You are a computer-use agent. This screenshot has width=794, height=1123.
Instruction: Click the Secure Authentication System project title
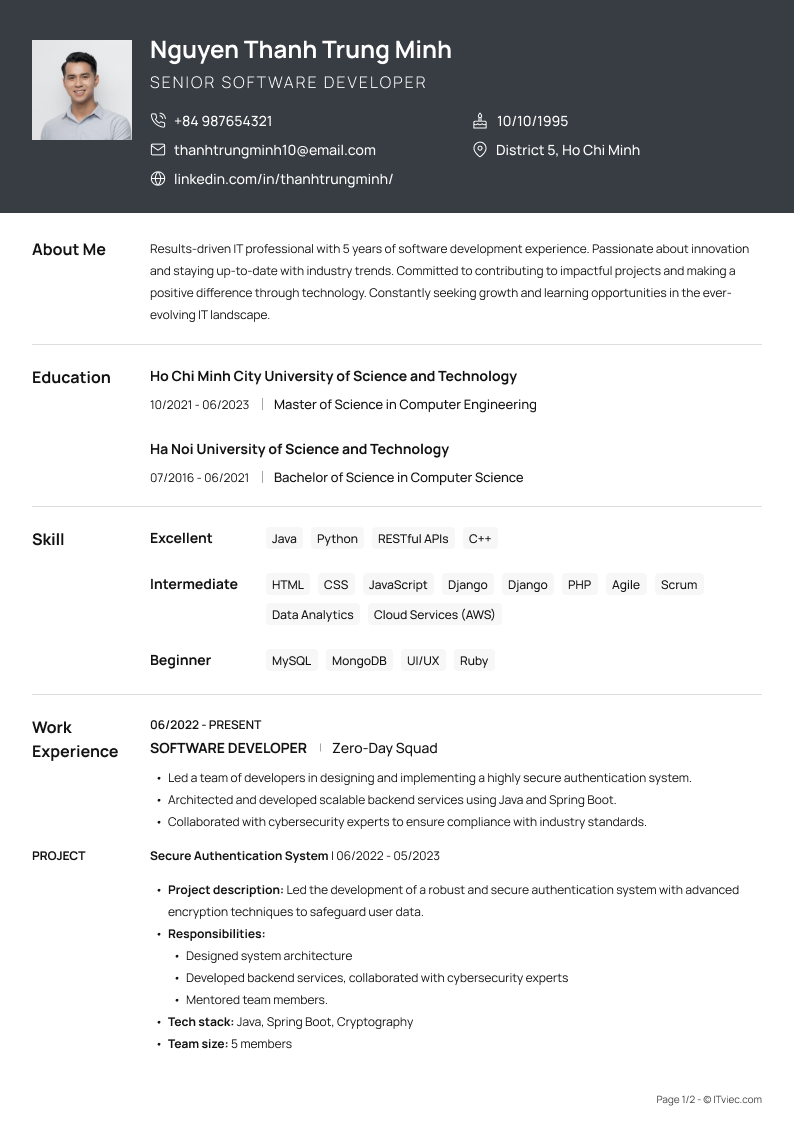coord(239,856)
